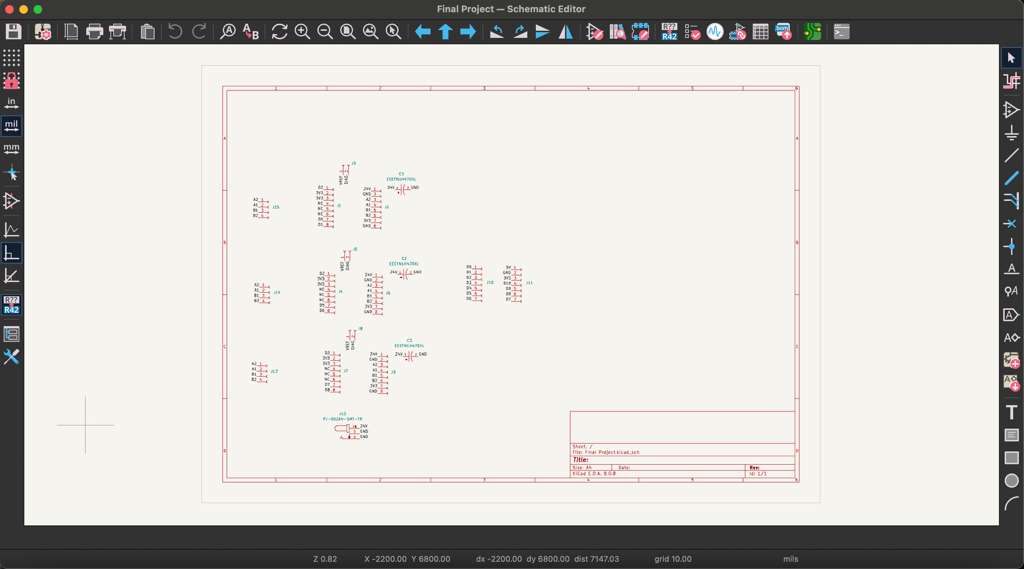The image size is (1024, 569).
Task: Mirror selection horizontally
Action: coord(566,31)
